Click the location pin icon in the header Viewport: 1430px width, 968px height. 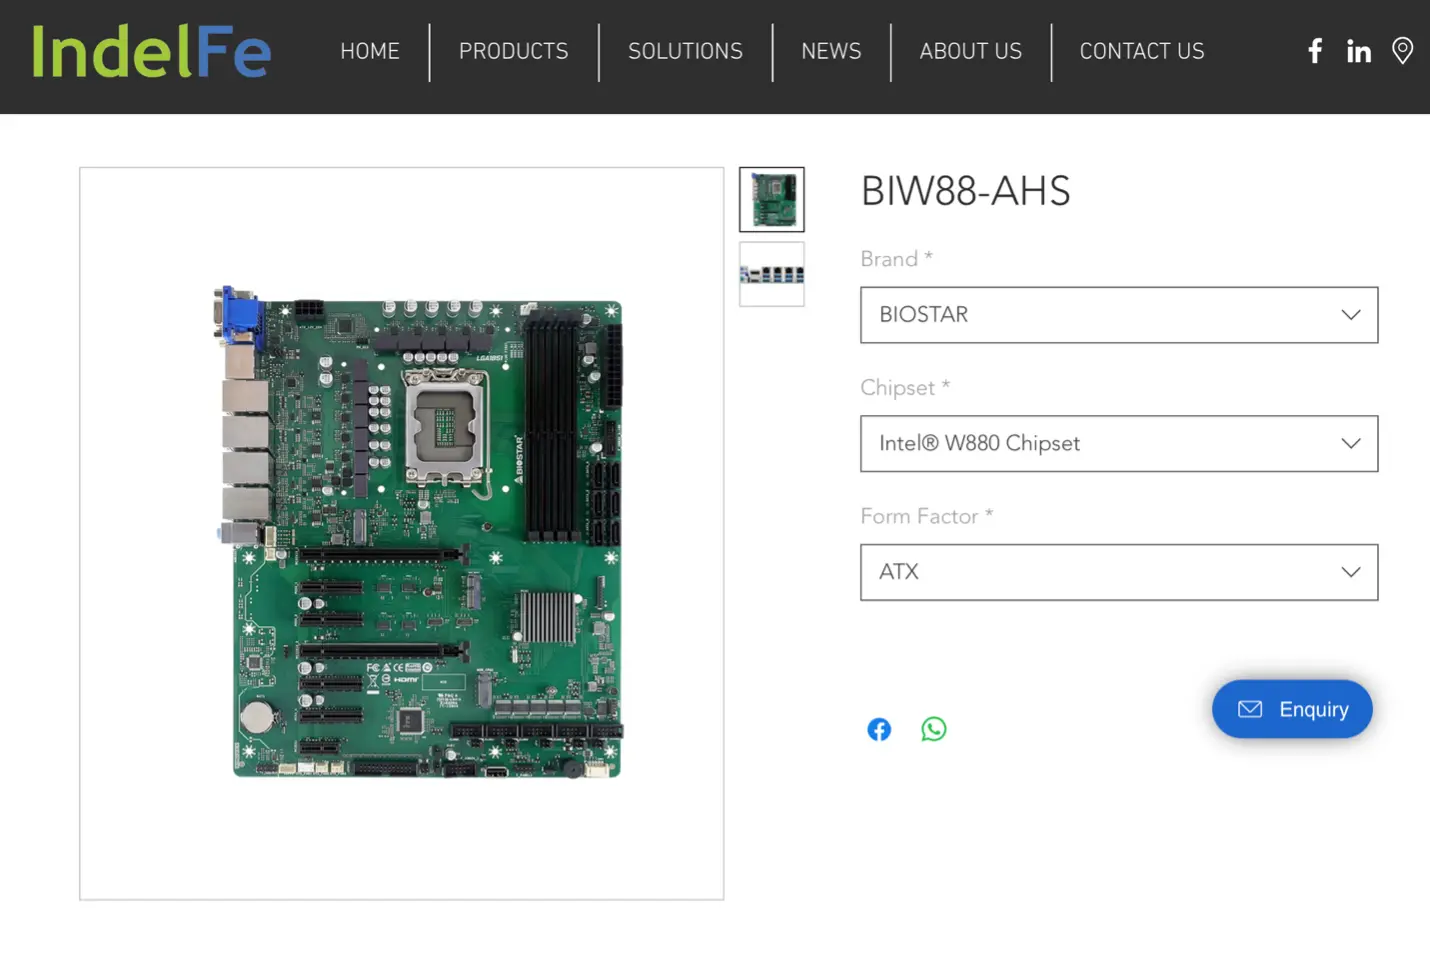(1402, 51)
